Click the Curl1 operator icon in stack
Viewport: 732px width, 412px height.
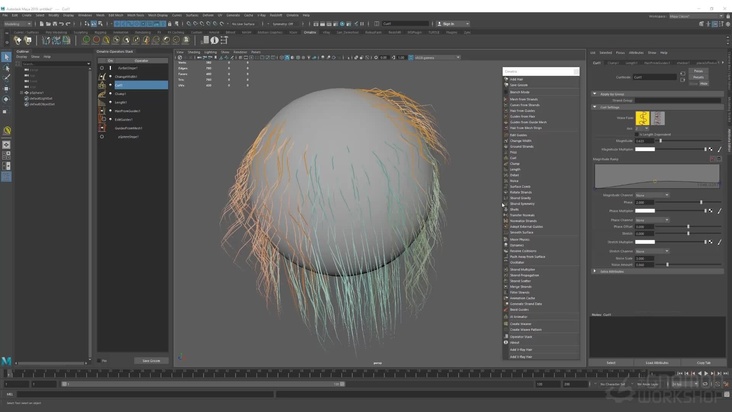tap(102, 85)
